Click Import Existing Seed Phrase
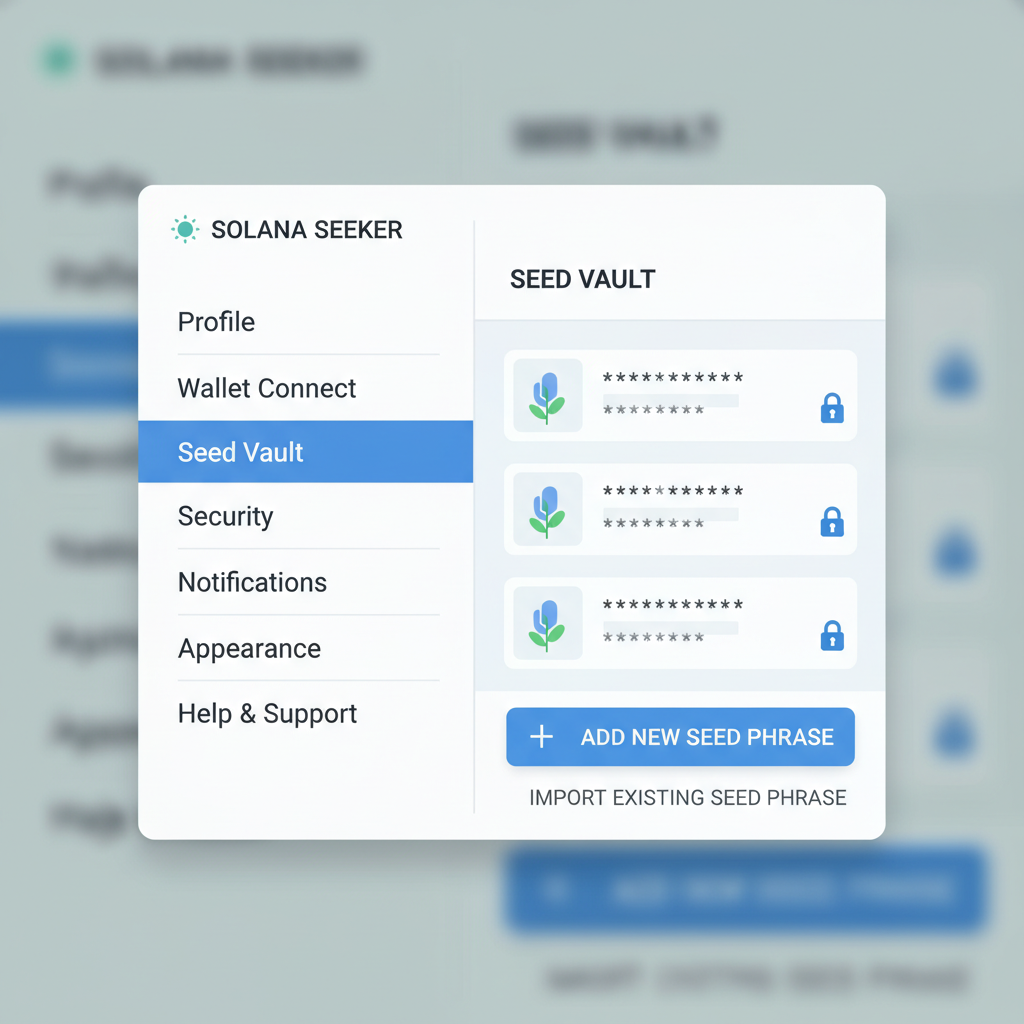This screenshot has height=1024, width=1024. (688, 797)
